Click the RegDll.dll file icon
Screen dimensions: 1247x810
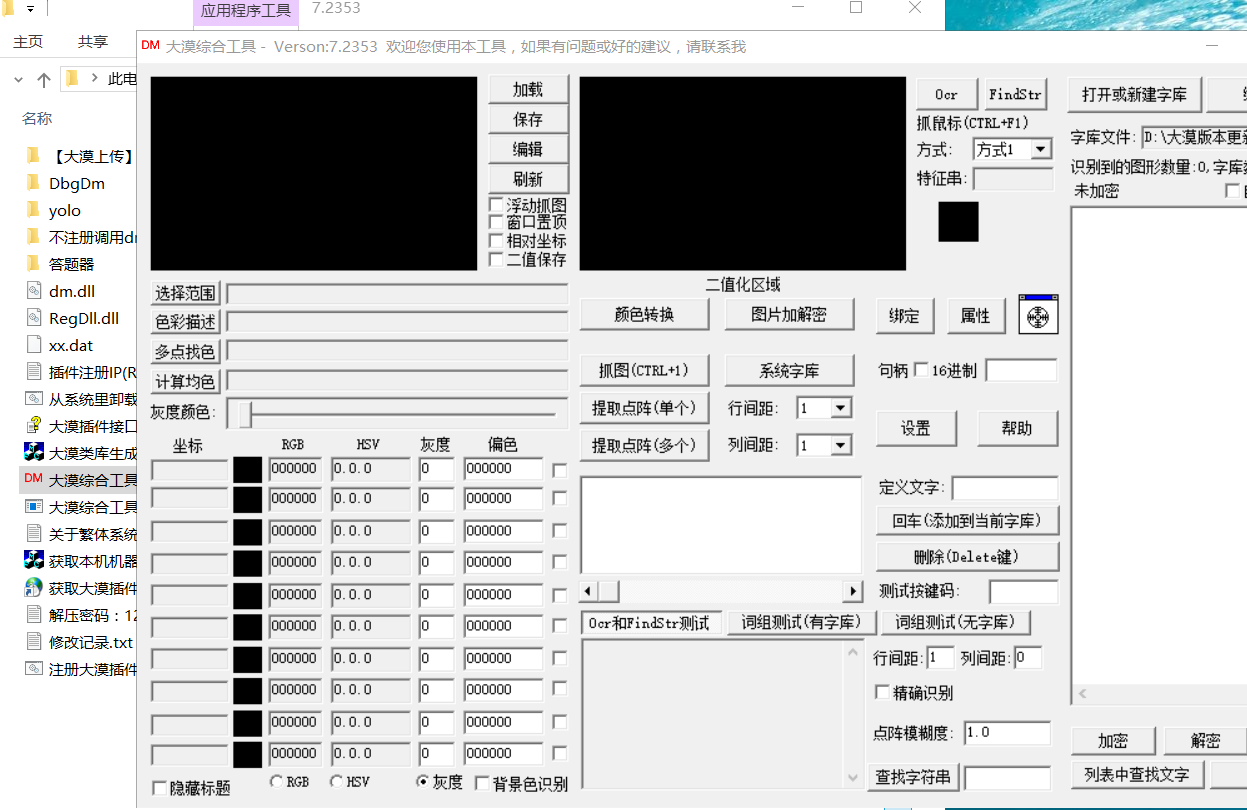(33, 318)
